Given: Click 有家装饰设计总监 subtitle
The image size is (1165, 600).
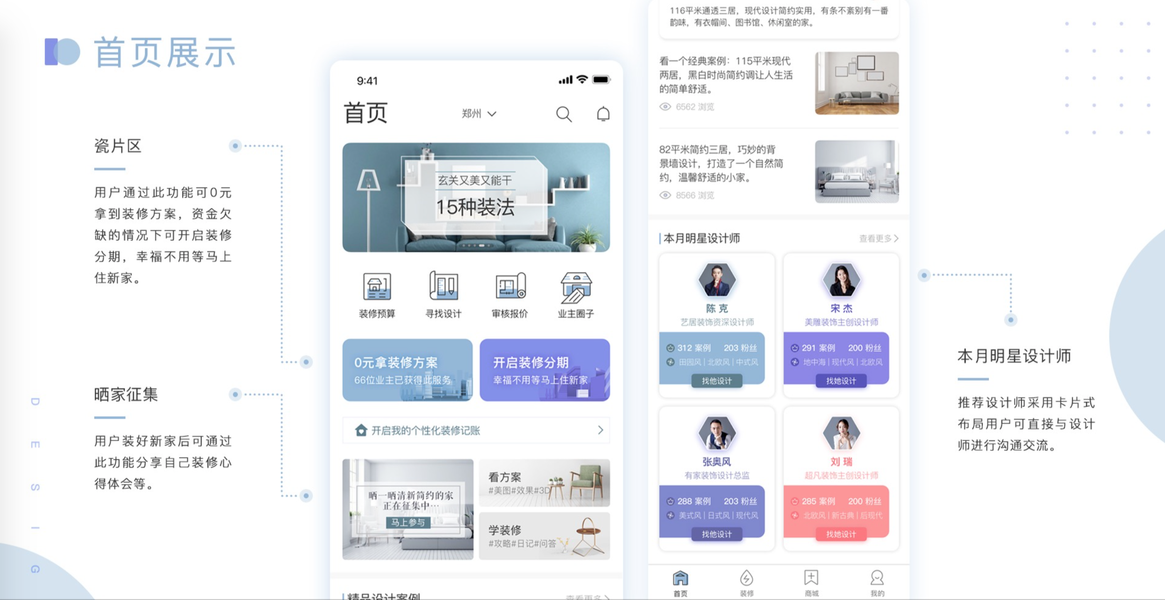Looking at the screenshot, I should pyautogui.click(x=717, y=475).
